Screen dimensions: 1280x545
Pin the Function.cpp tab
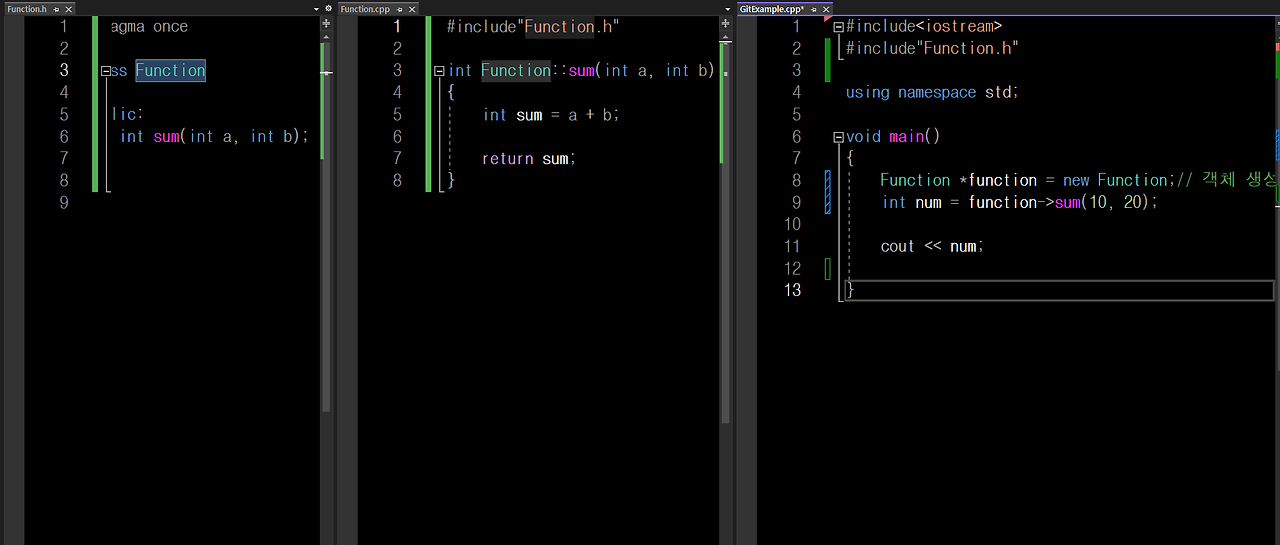399,8
